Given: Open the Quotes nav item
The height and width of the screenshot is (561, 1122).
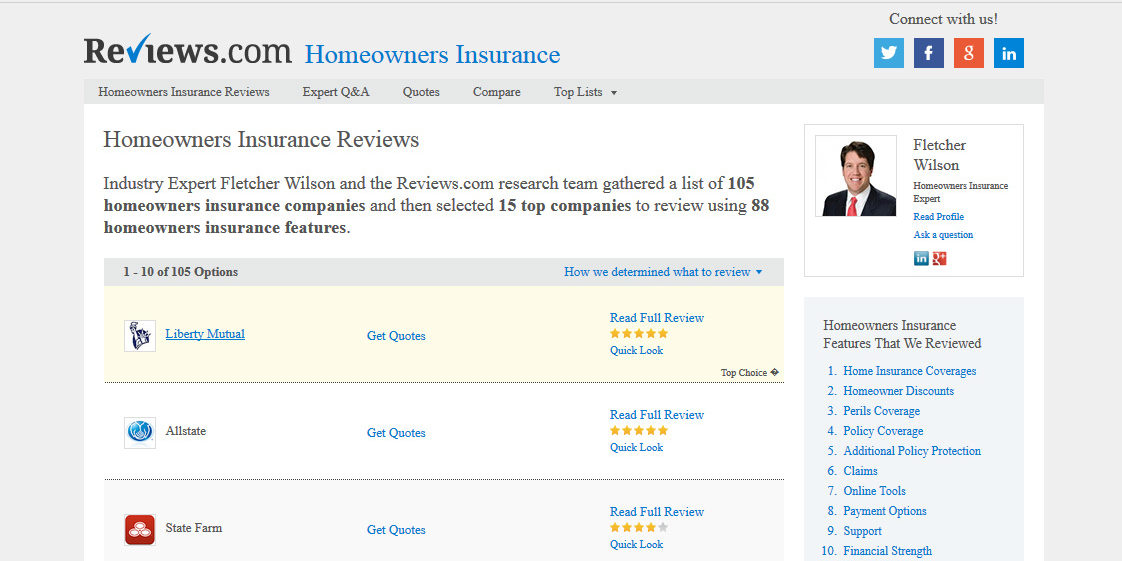Looking at the screenshot, I should point(421,92).
